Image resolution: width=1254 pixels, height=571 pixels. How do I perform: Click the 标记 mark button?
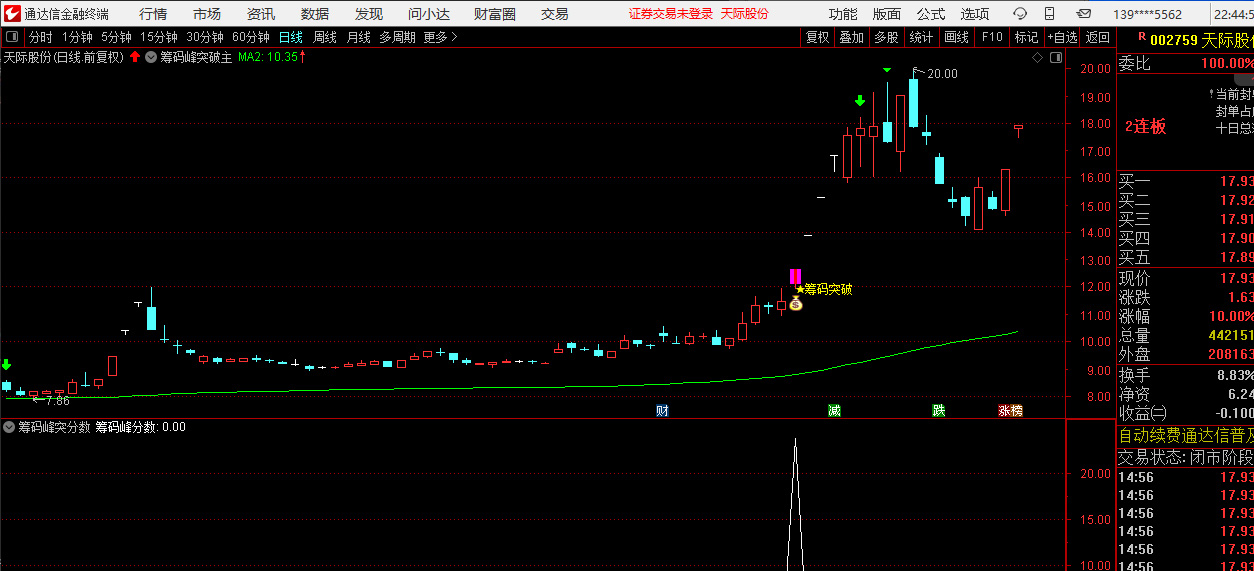(x=1026, y=37)
